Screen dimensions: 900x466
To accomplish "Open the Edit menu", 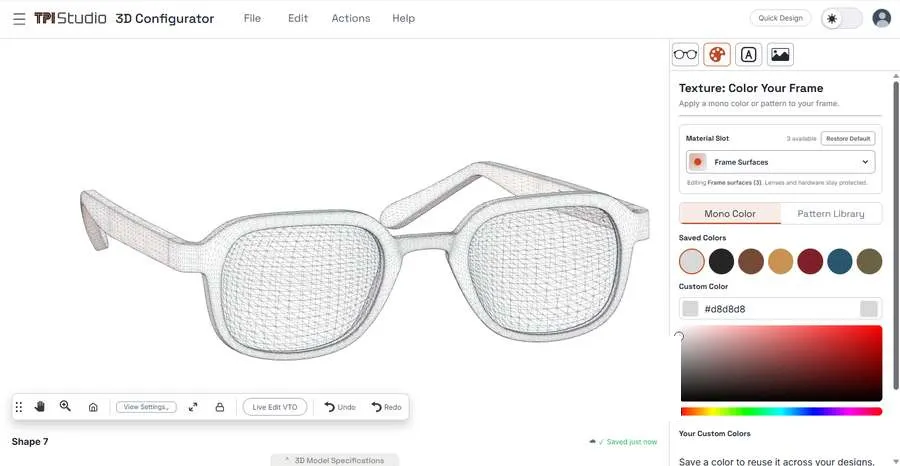I will 298,18.
